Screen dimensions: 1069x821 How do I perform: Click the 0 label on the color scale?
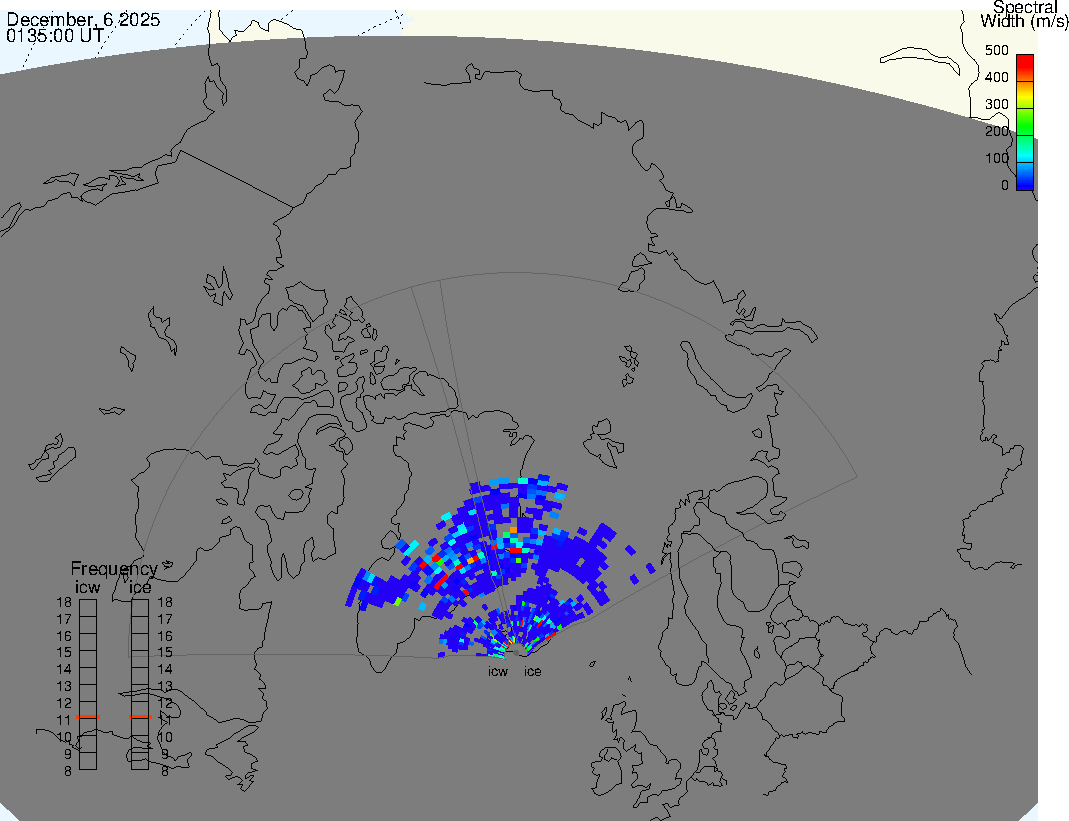tap(1005, 185)
